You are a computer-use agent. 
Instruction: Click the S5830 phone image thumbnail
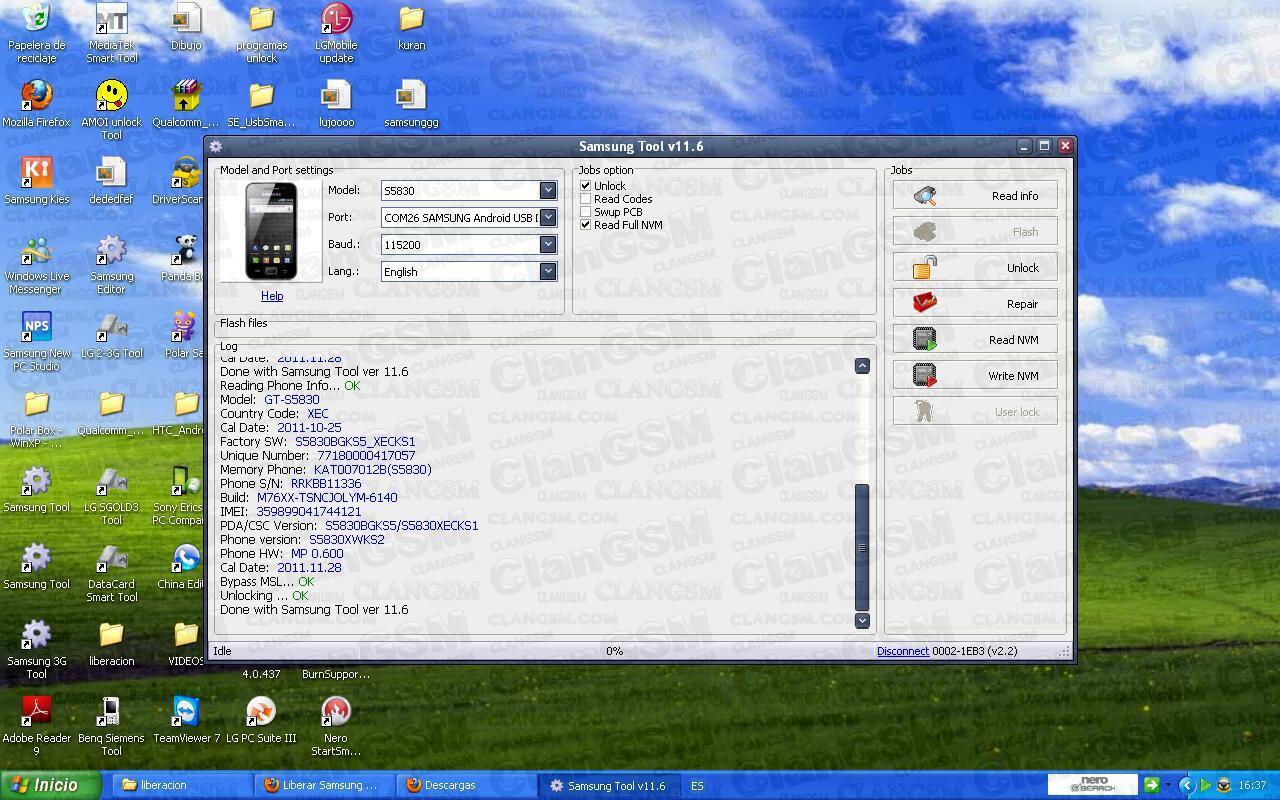[271, 231]
